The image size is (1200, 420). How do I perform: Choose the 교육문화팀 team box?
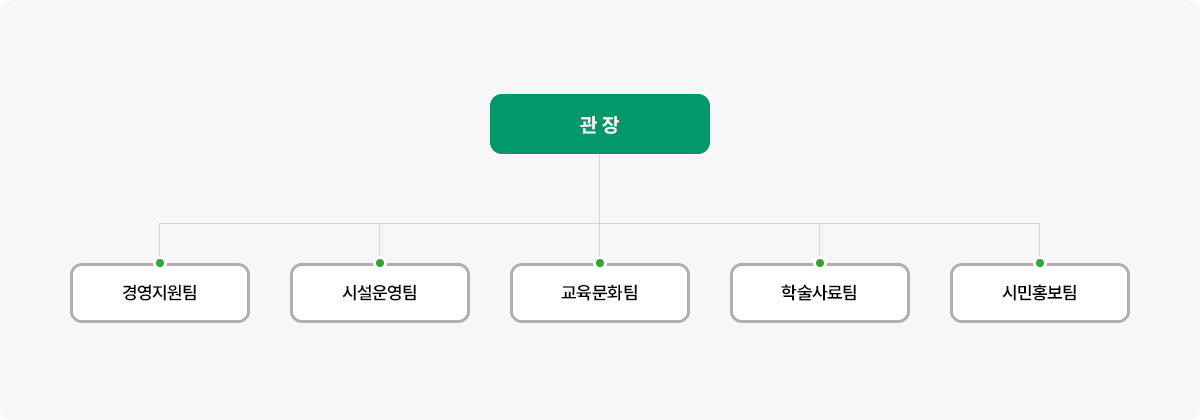click(600, 293)
